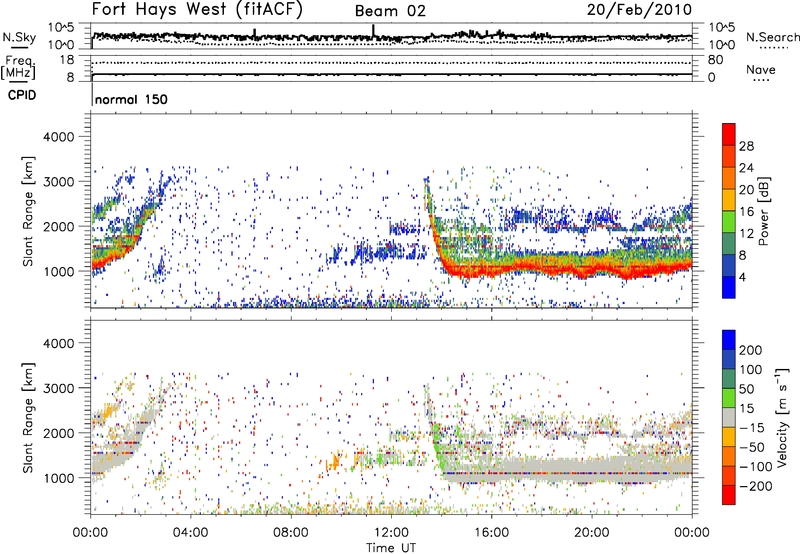
Task: Click the 'Beam 02' label
Action: point(390,11)
